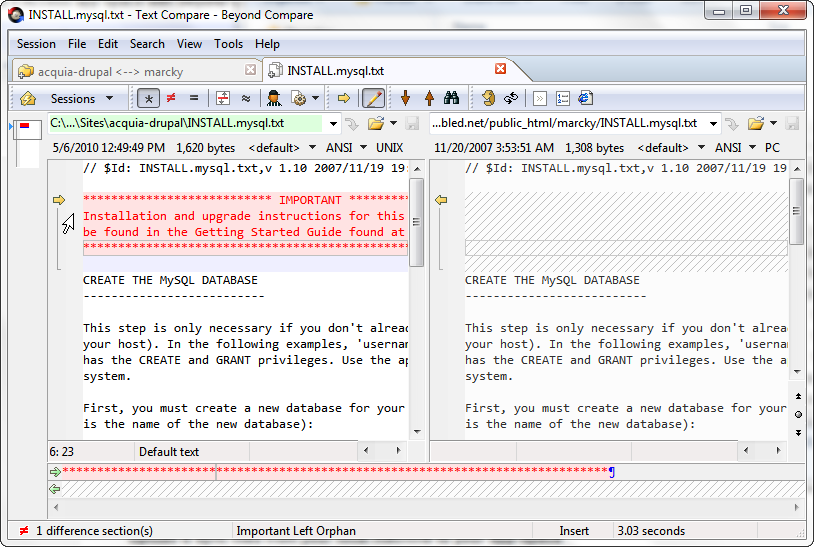The image size is (814, 547).
Task: Click the left file path field
Action: tap(186, 124)
